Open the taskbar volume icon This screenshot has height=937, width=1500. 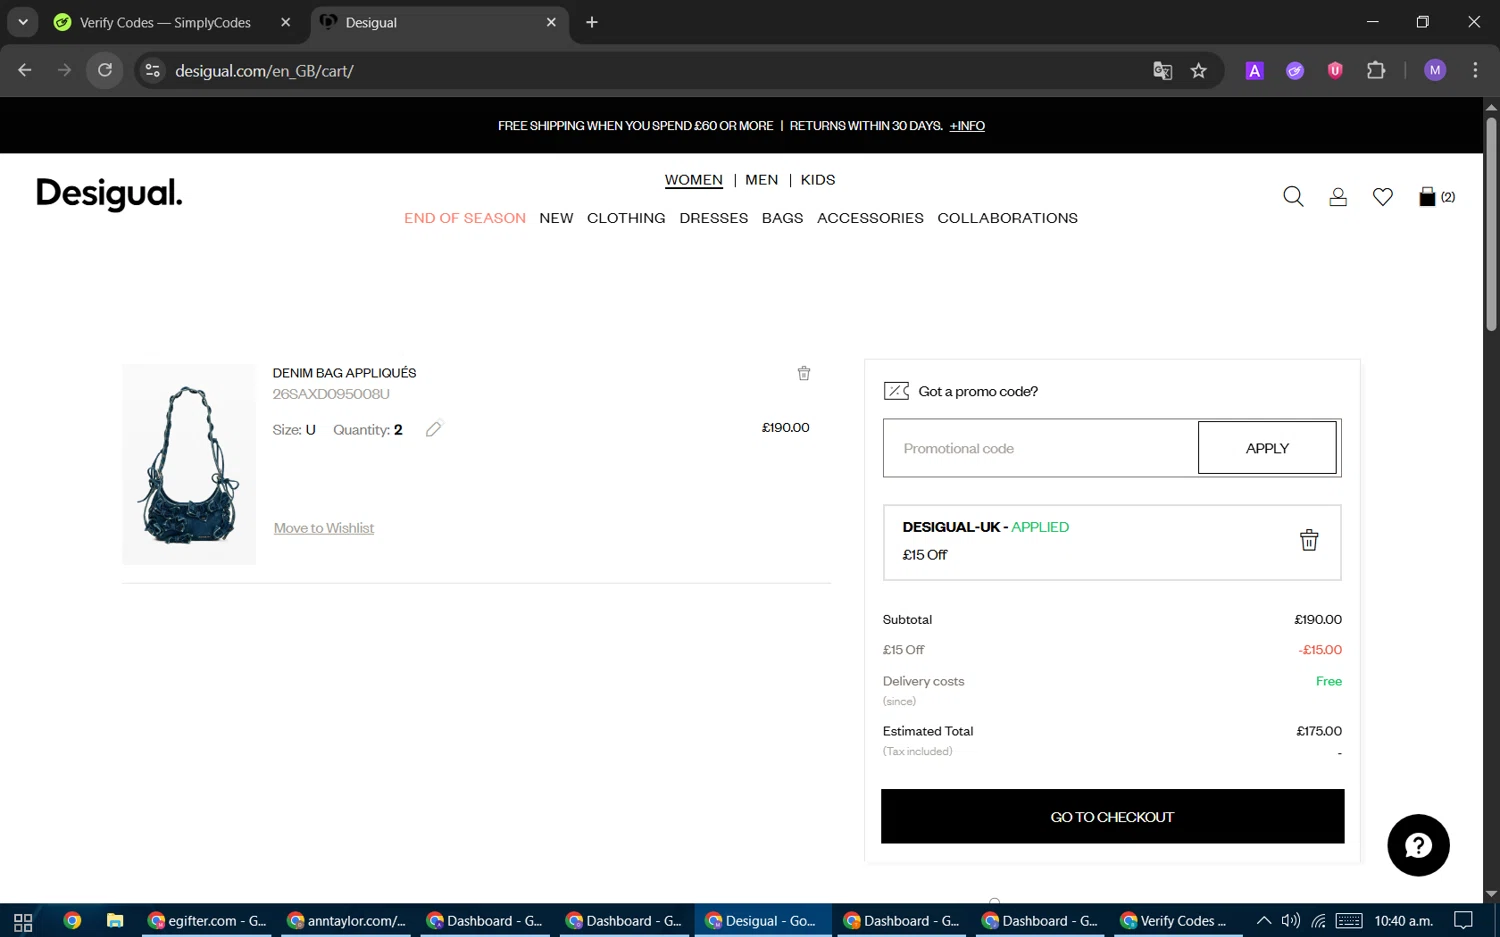[x=1291, y=921]
